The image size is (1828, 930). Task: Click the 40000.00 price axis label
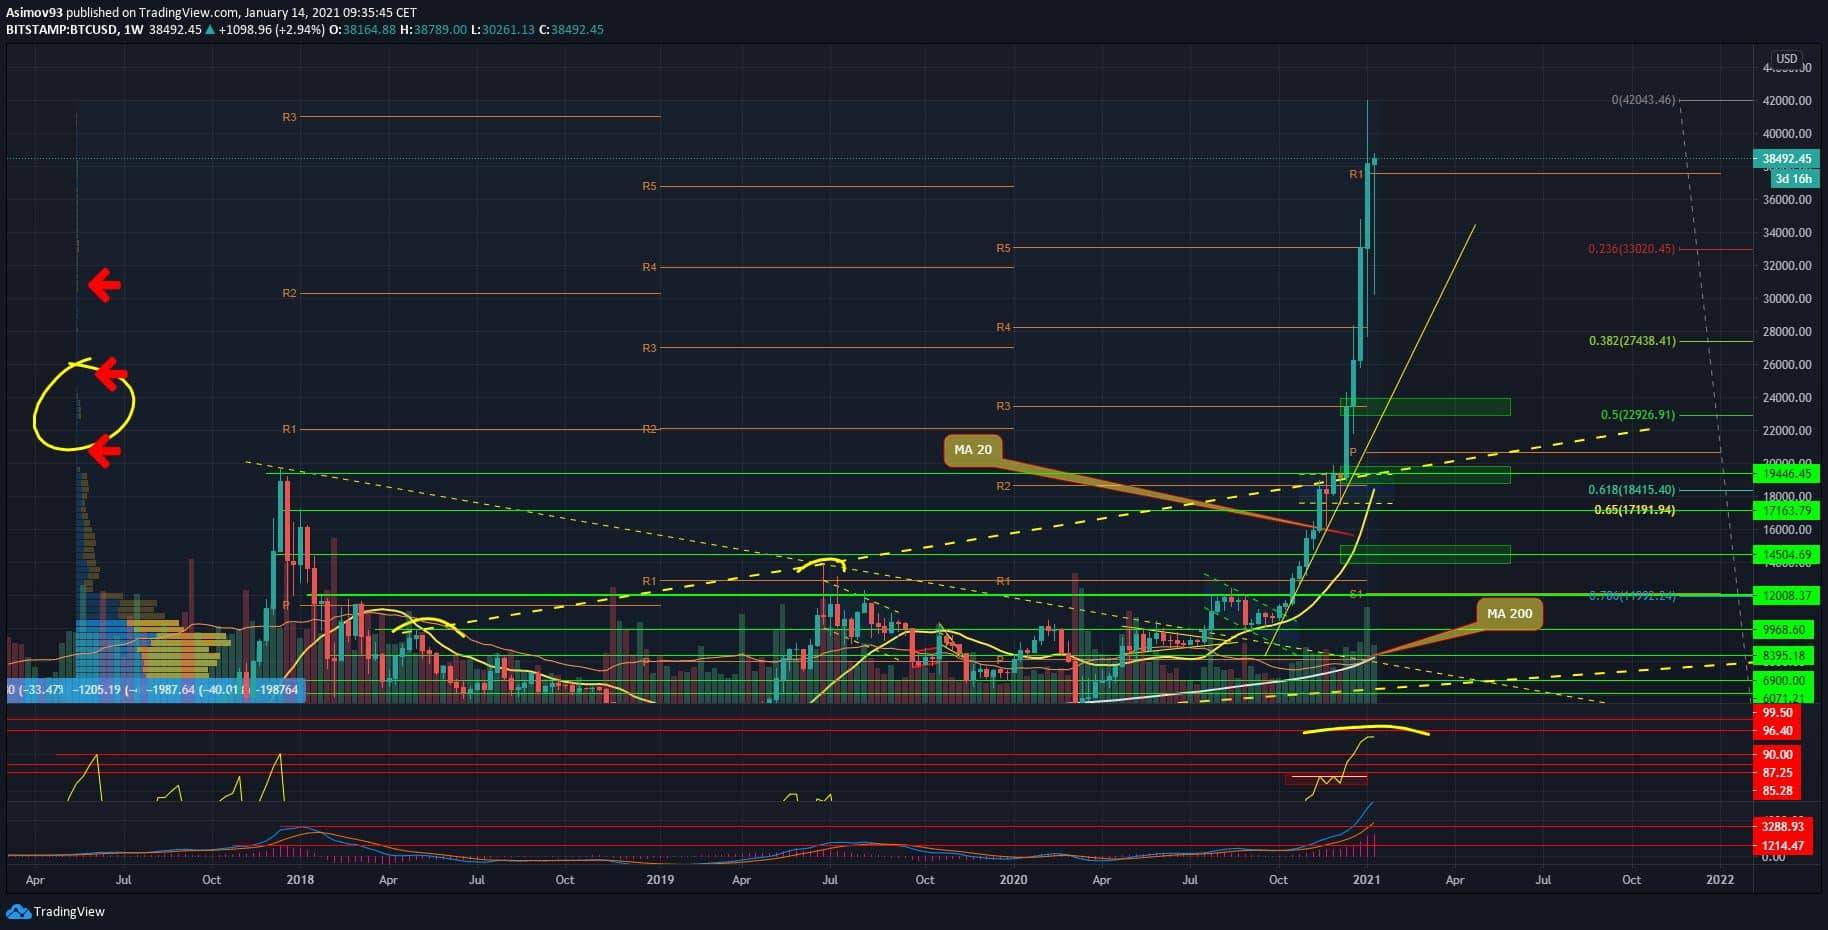pyautogui.click(x=1787, y=134)
